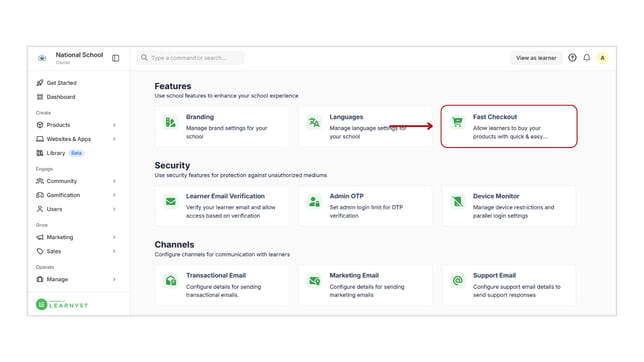The width and height of the screenshot is (644, 362).
Task: Click the Marketing Email icon
Action: [x=314, y=281]
